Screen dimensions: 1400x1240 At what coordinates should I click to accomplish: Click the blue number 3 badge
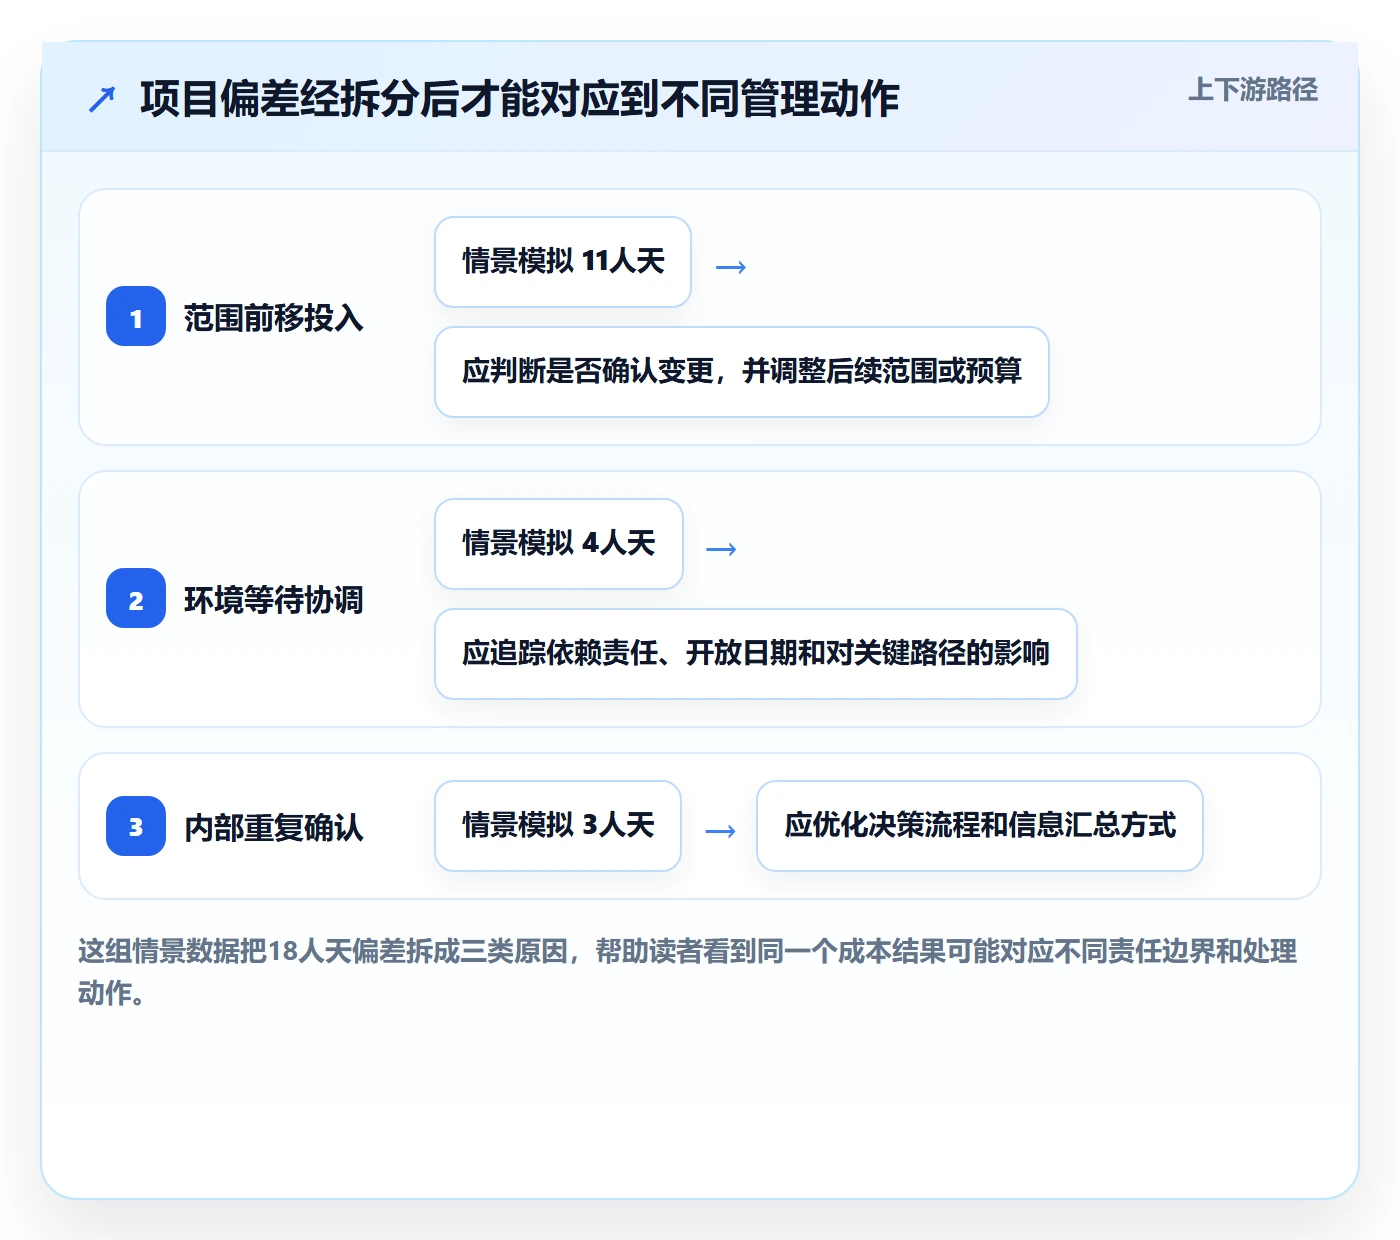tap(136, 826)
